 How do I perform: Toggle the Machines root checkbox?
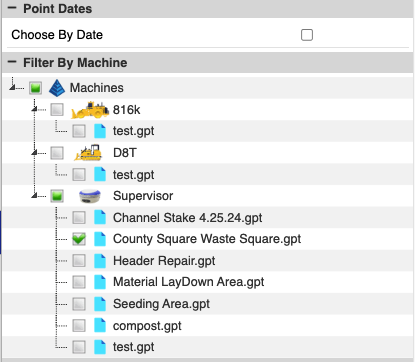[x=35, y=88]
